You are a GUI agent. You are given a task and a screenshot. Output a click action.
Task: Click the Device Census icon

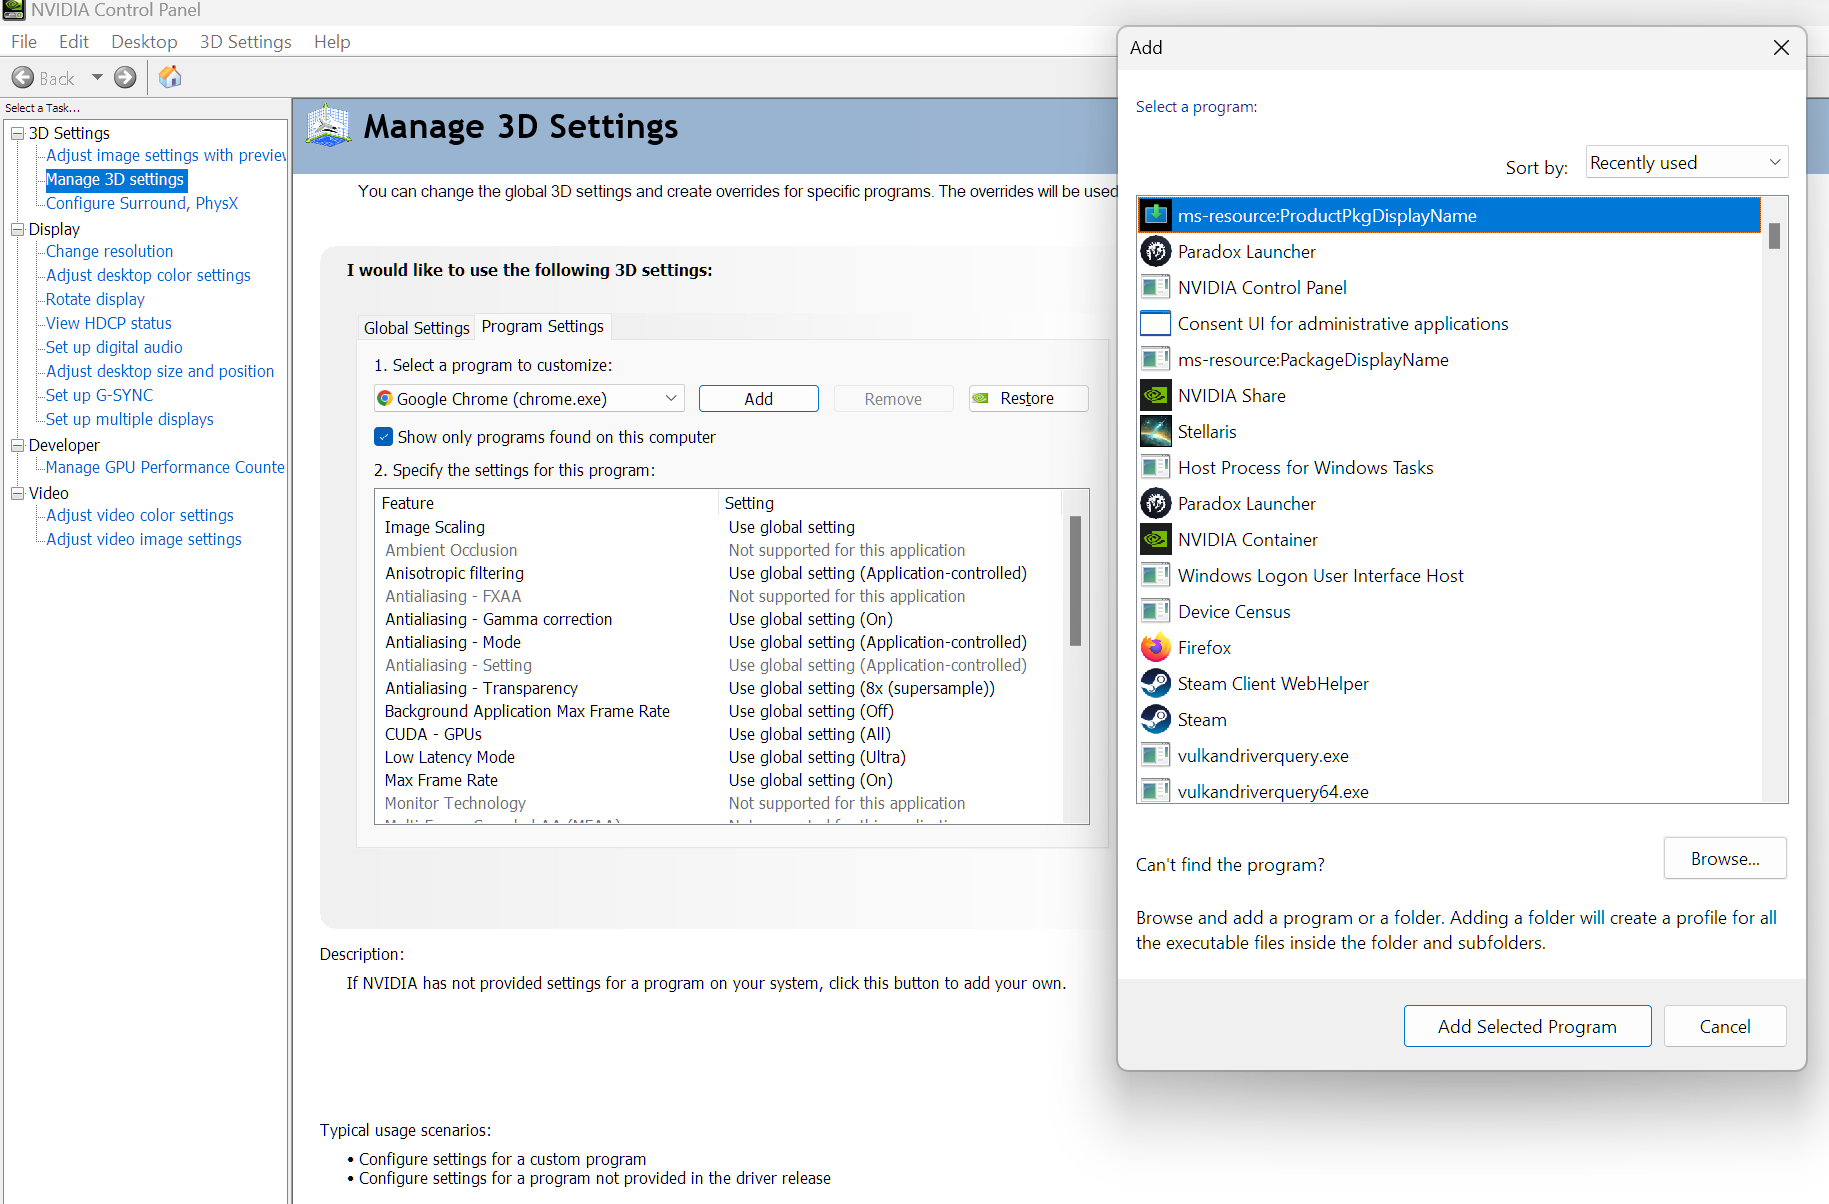click(x=1156, y=611)
